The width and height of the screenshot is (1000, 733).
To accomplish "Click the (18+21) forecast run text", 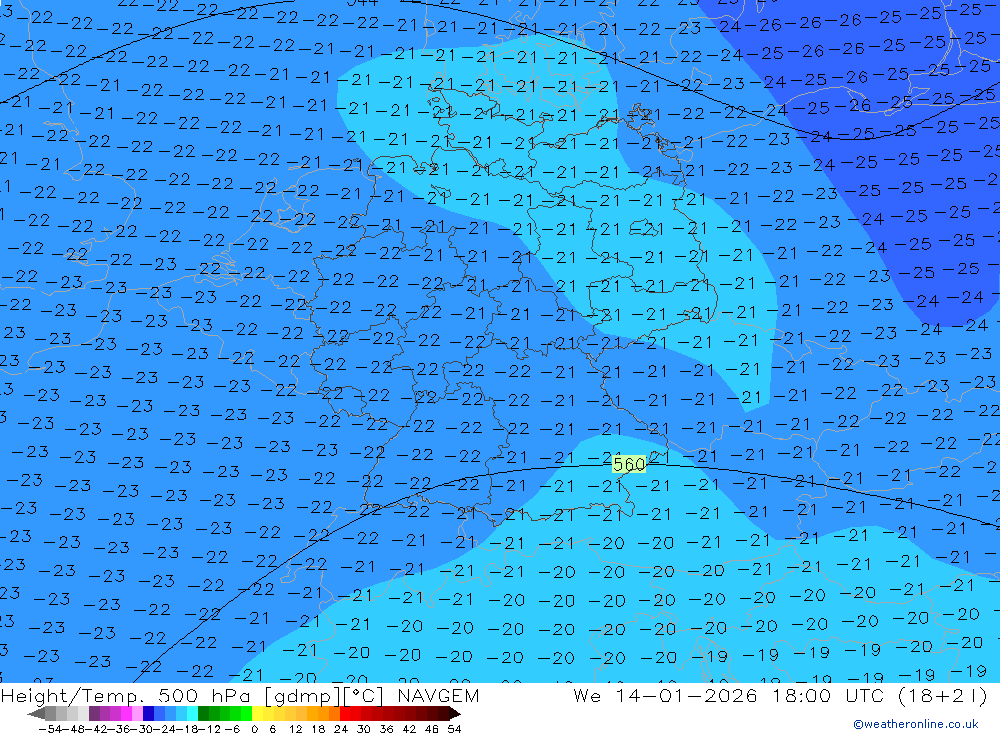I will click(942, 696).
